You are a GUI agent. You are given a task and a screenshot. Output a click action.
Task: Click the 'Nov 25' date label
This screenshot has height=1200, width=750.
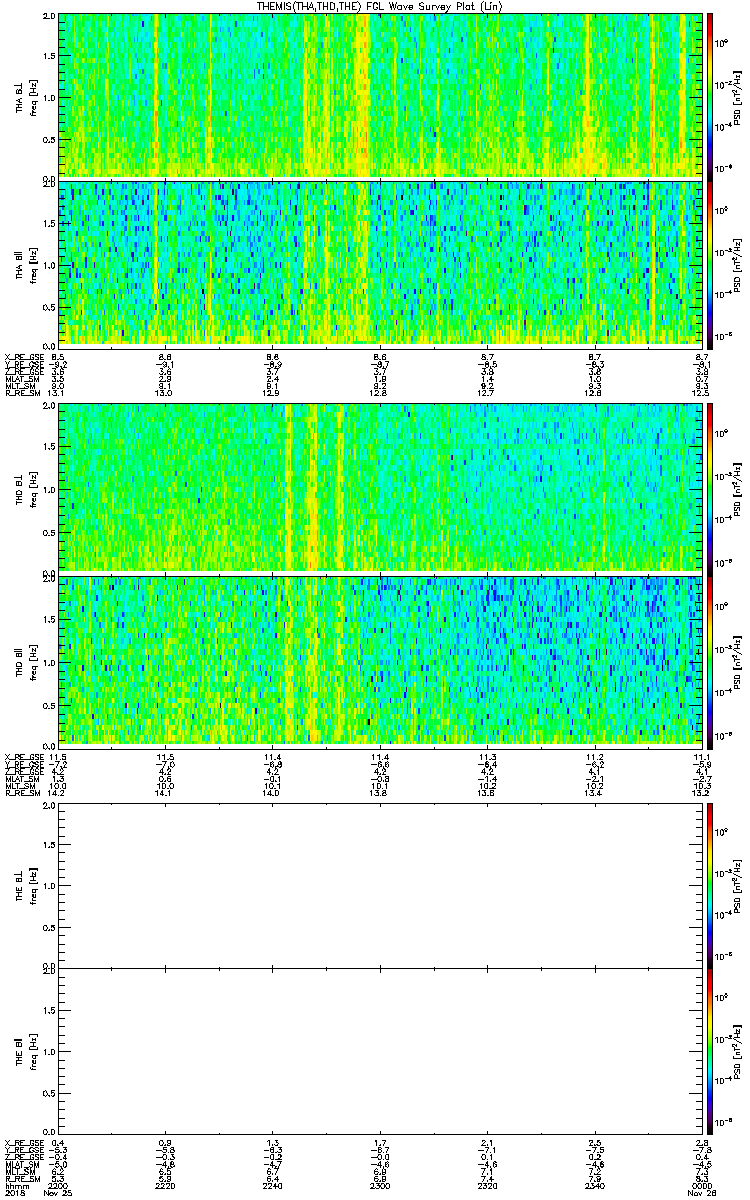coord(60,1192)
